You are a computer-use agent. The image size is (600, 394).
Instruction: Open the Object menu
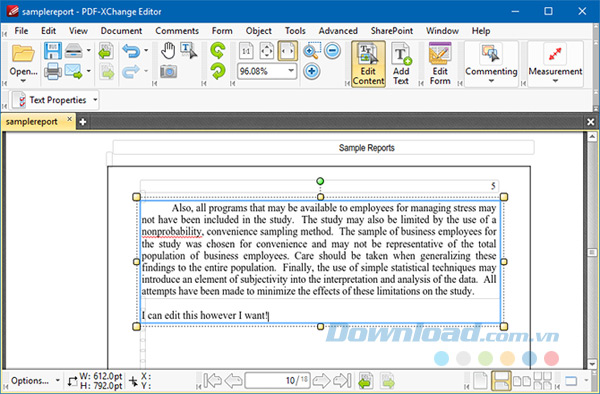pos(259,31)
